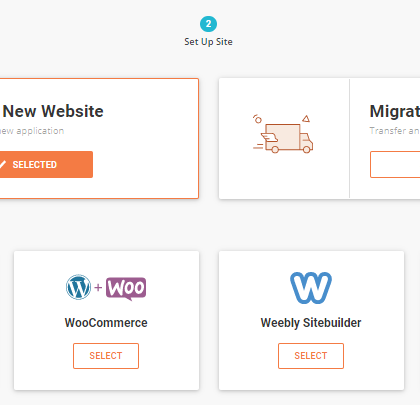Click the SELECTED button on New Website
Screen dimensions: 420x405
tap(46, 164)
